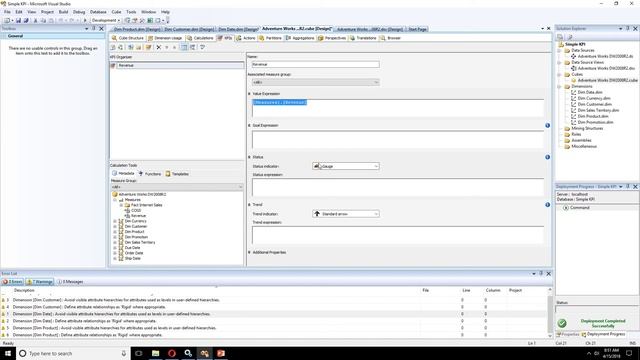640x360 pixels.
Task: Select Mining Structures folder in Solution Explorer
Action: (x=587, y=128)
